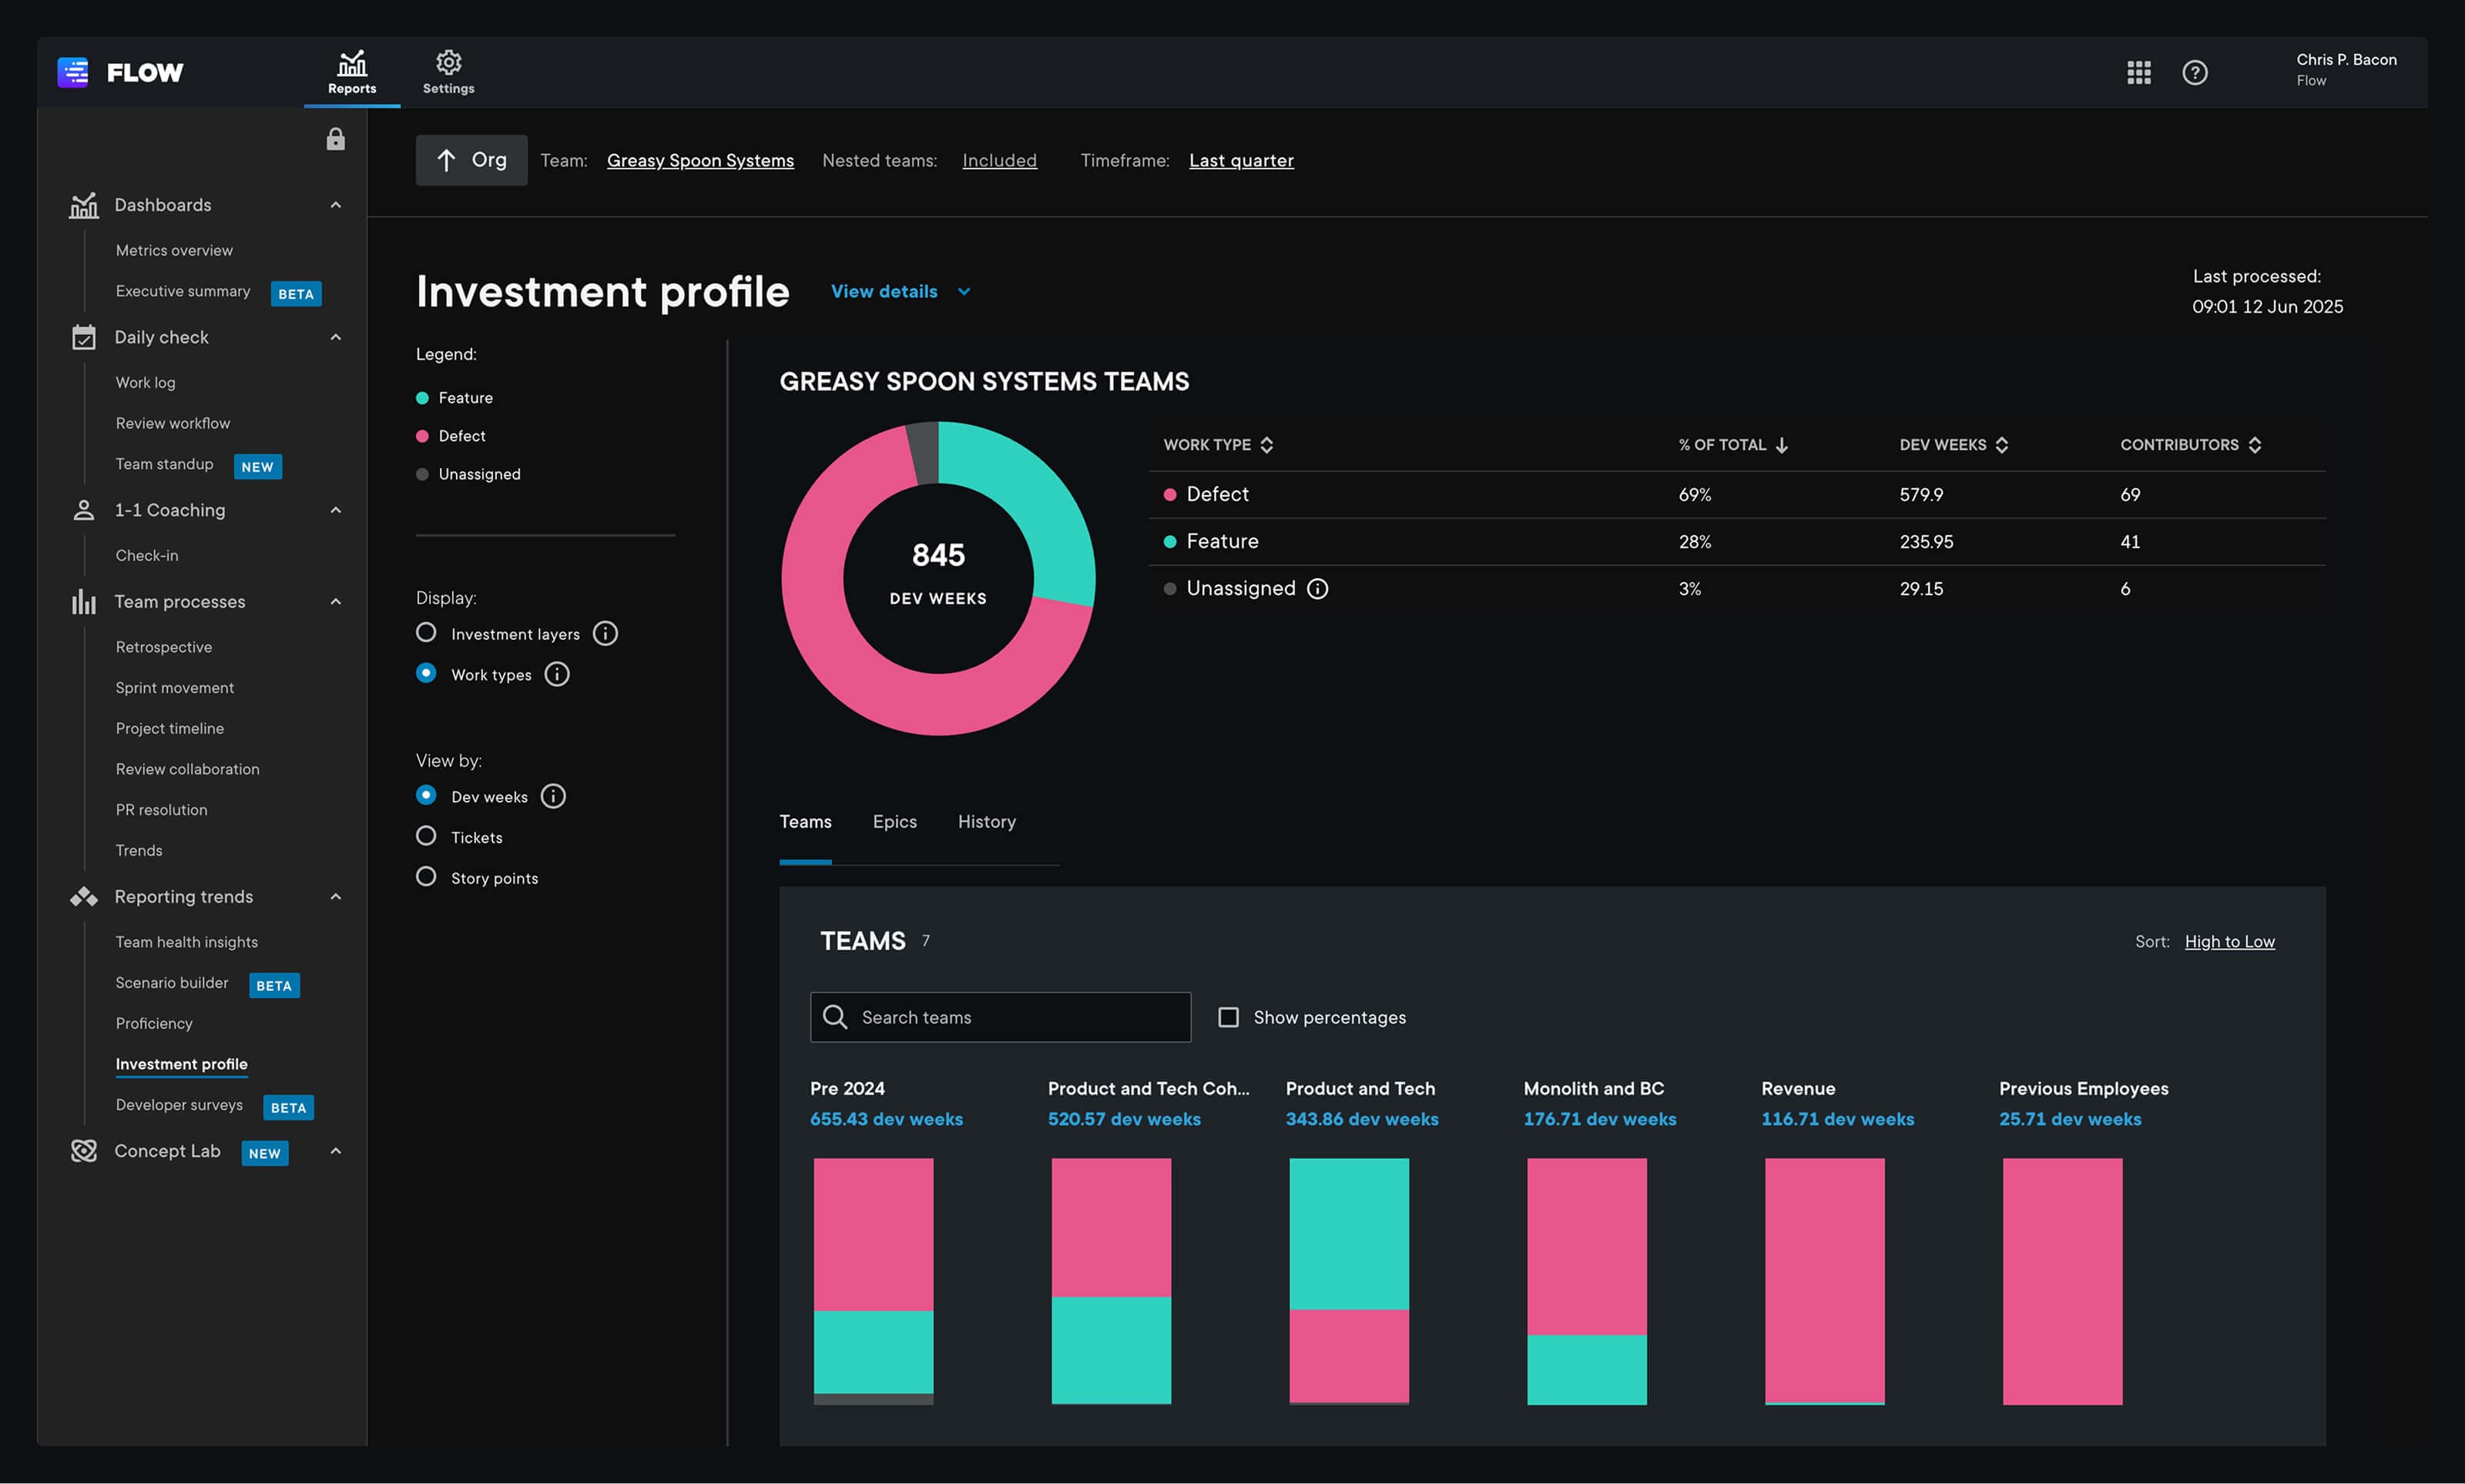This screenshot has width=2465, height=1484.
Task: Click the Feature legend color dot
Action: (x=422, y=398)
